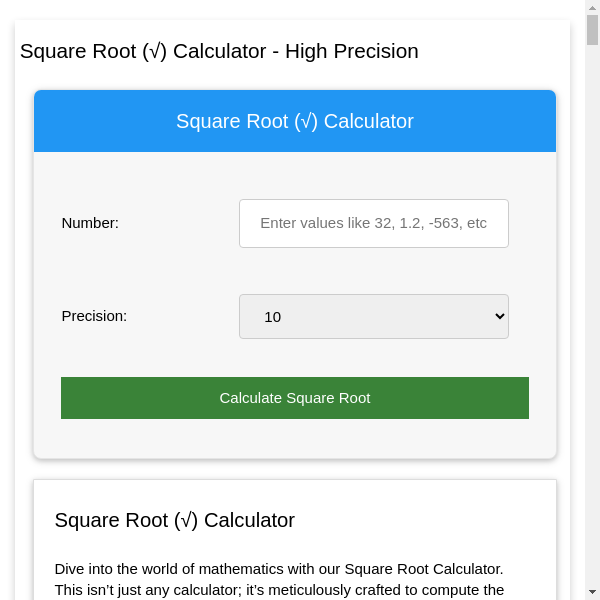Screen dimensions: 600x600
Task: Click the vertical scrollbar thumb
Action: point(592,30)
